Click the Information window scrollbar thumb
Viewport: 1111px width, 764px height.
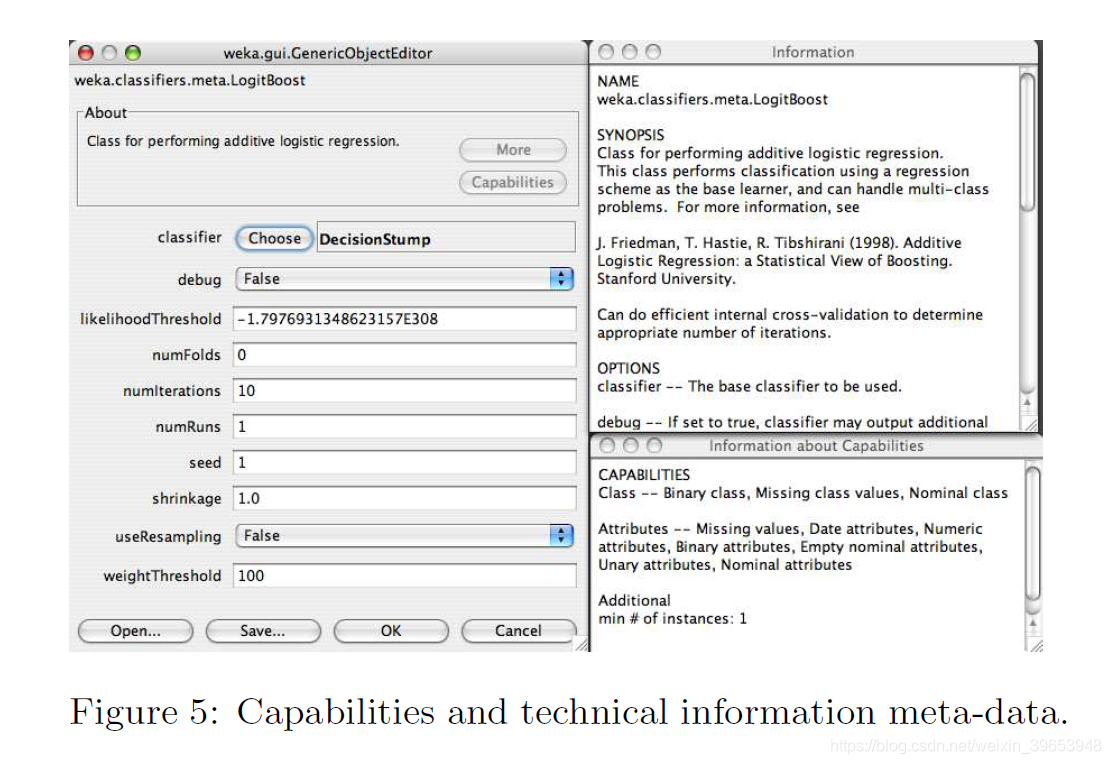click(1027, 142)
